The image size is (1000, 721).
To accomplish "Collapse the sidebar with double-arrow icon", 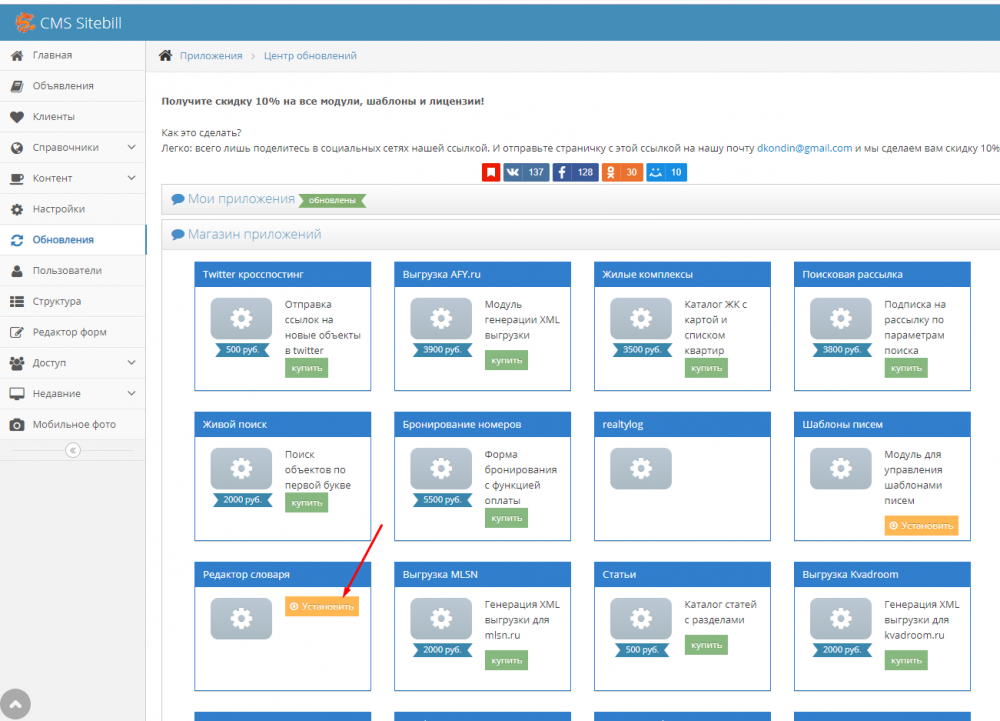I will coord(72,450).
